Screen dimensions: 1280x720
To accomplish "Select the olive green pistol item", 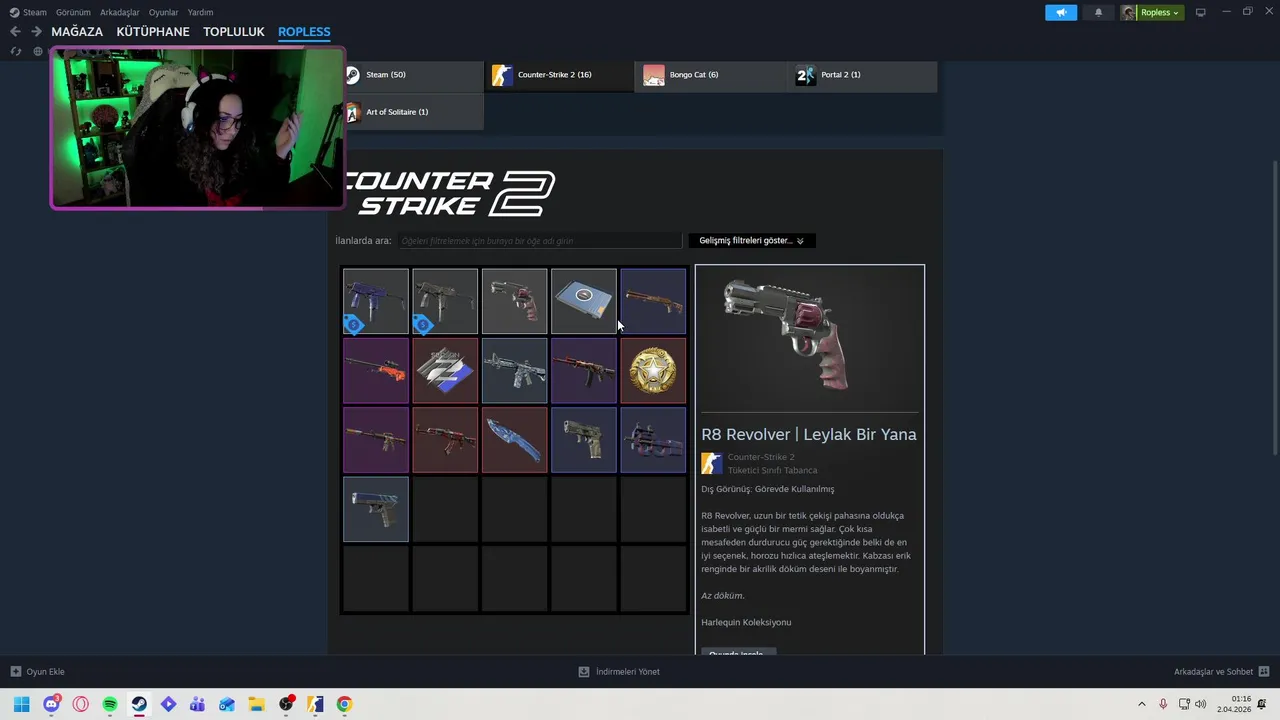I will 584,440.
